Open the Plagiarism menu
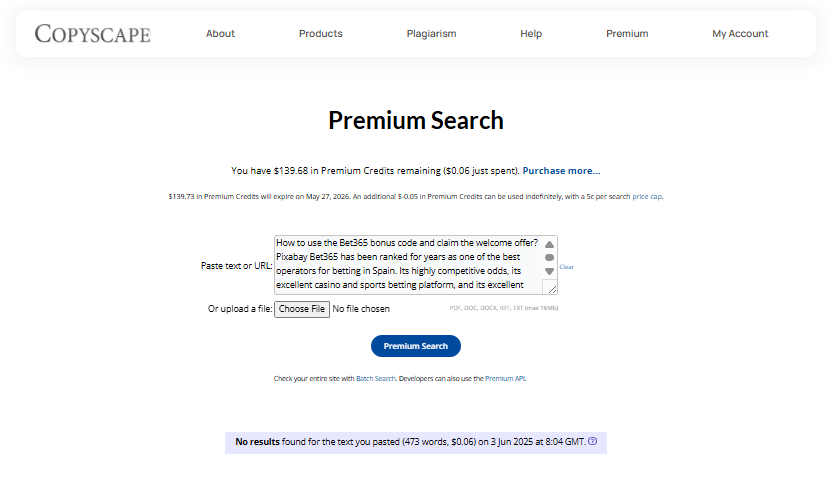 point(431,33)
